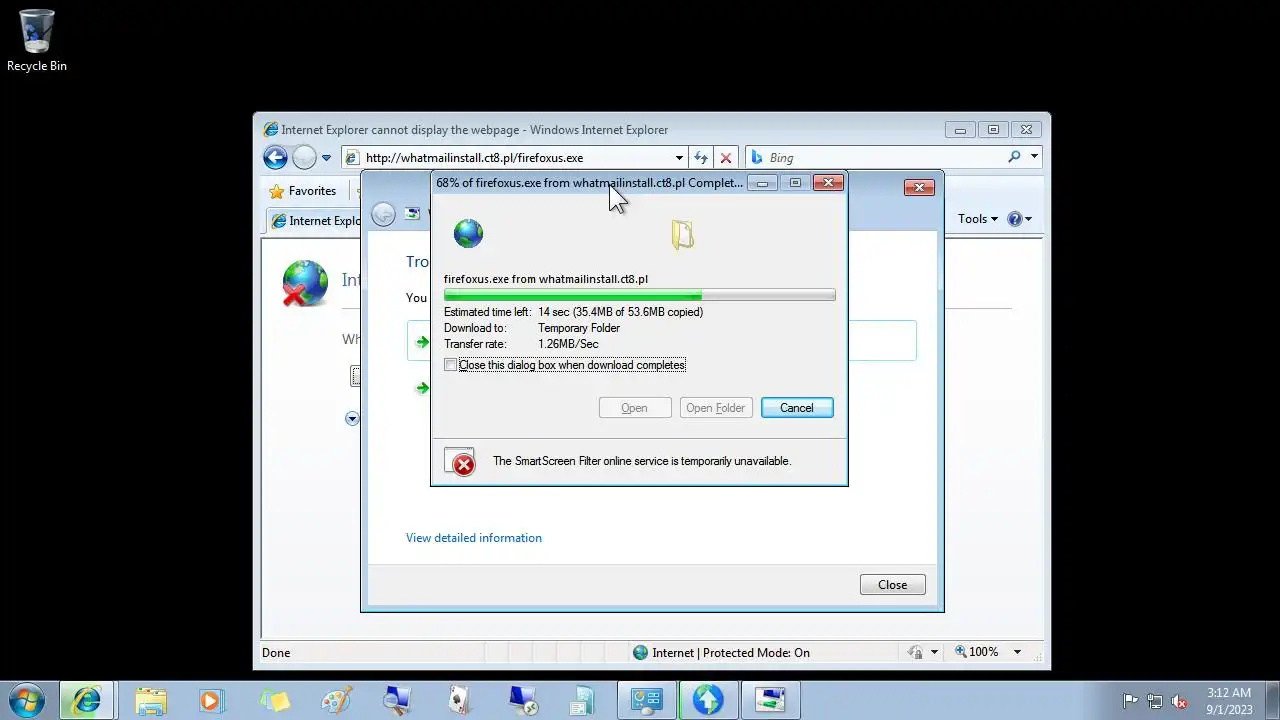
Task: Expand the round chevron on the error page
Action: point(352,418)
